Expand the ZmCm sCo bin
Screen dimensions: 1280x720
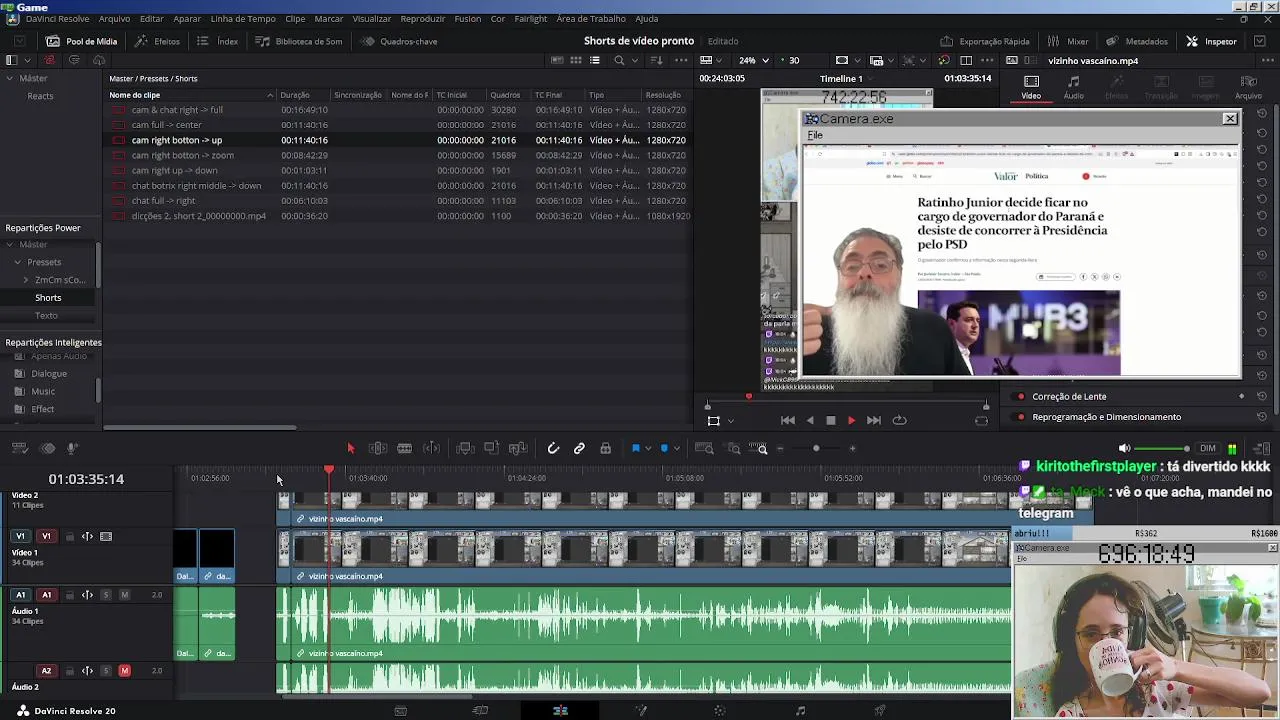point(26,280)
